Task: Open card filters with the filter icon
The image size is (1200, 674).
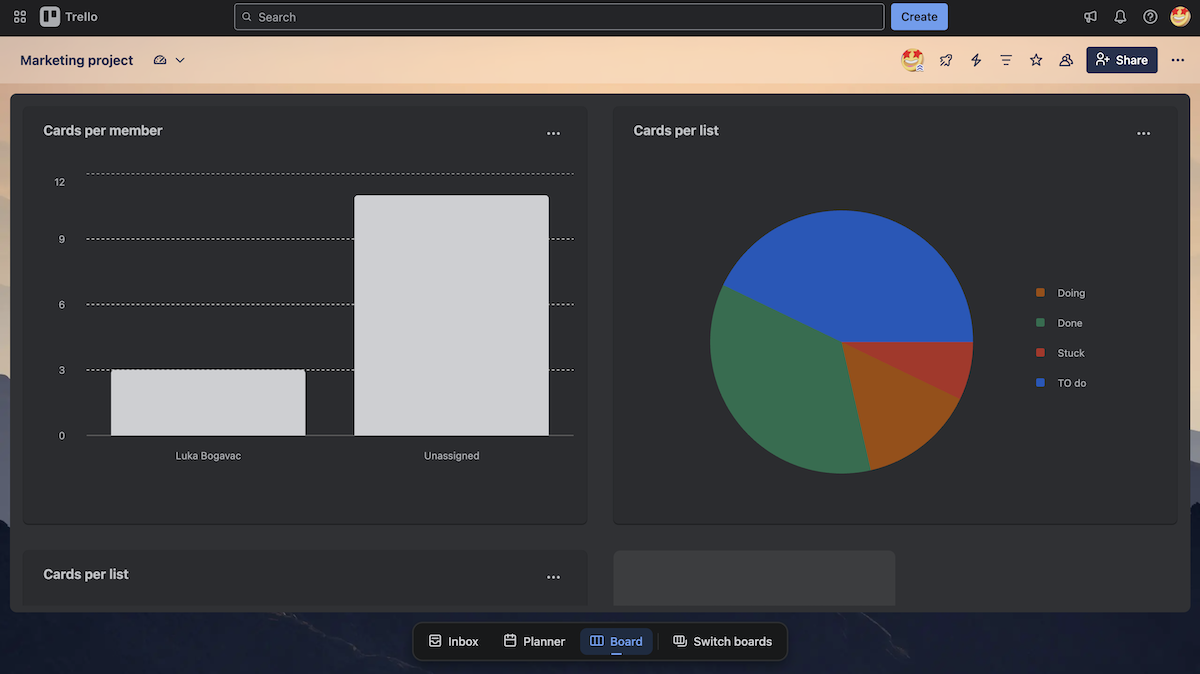Action: tap(1006, 60)
